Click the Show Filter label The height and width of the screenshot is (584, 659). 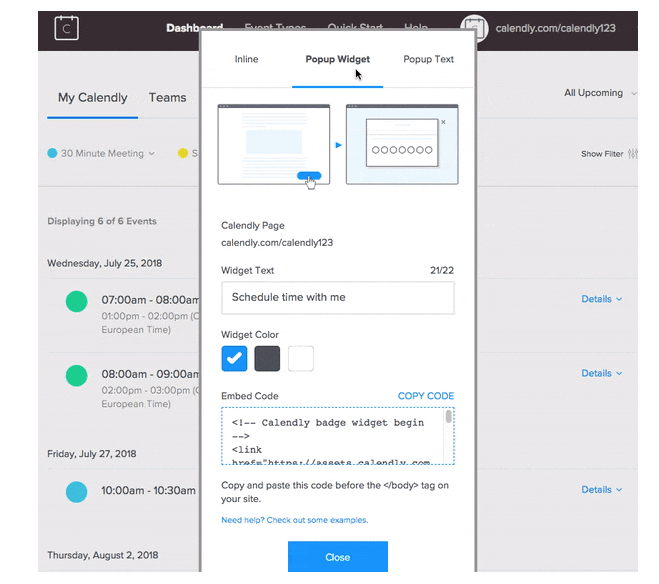tap(602, 154)
